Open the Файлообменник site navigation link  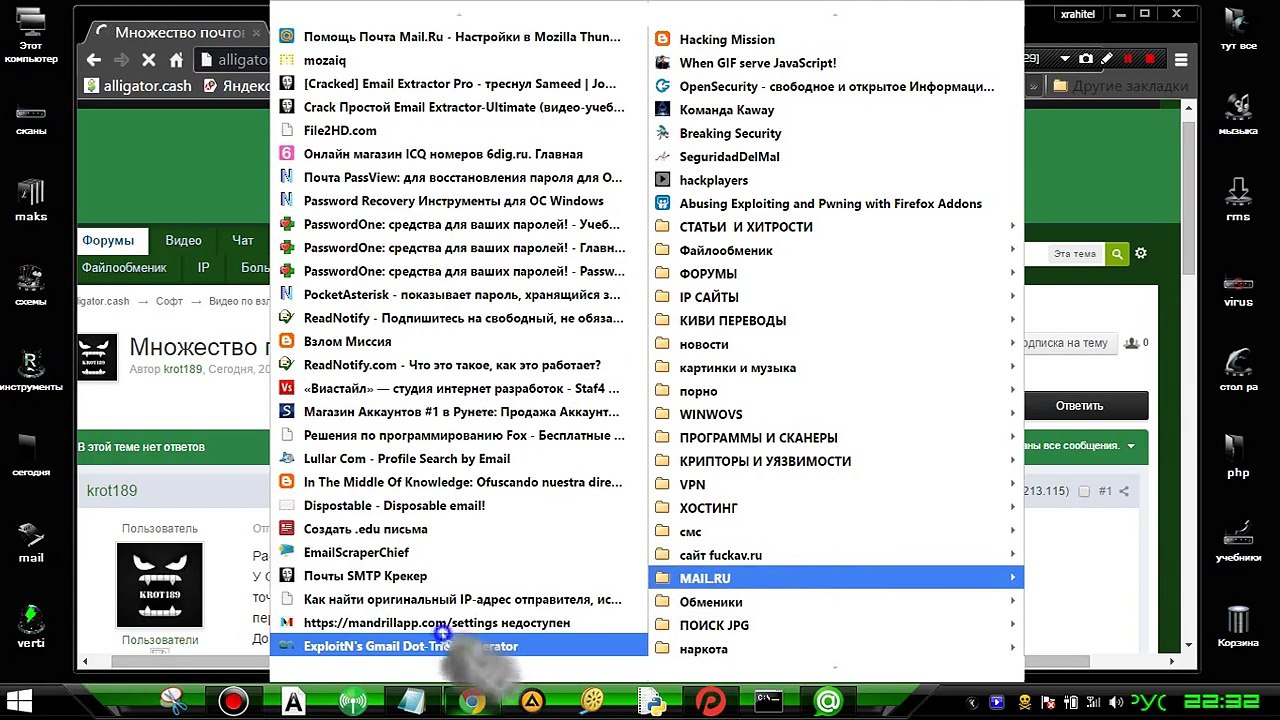tap(124, 268)
